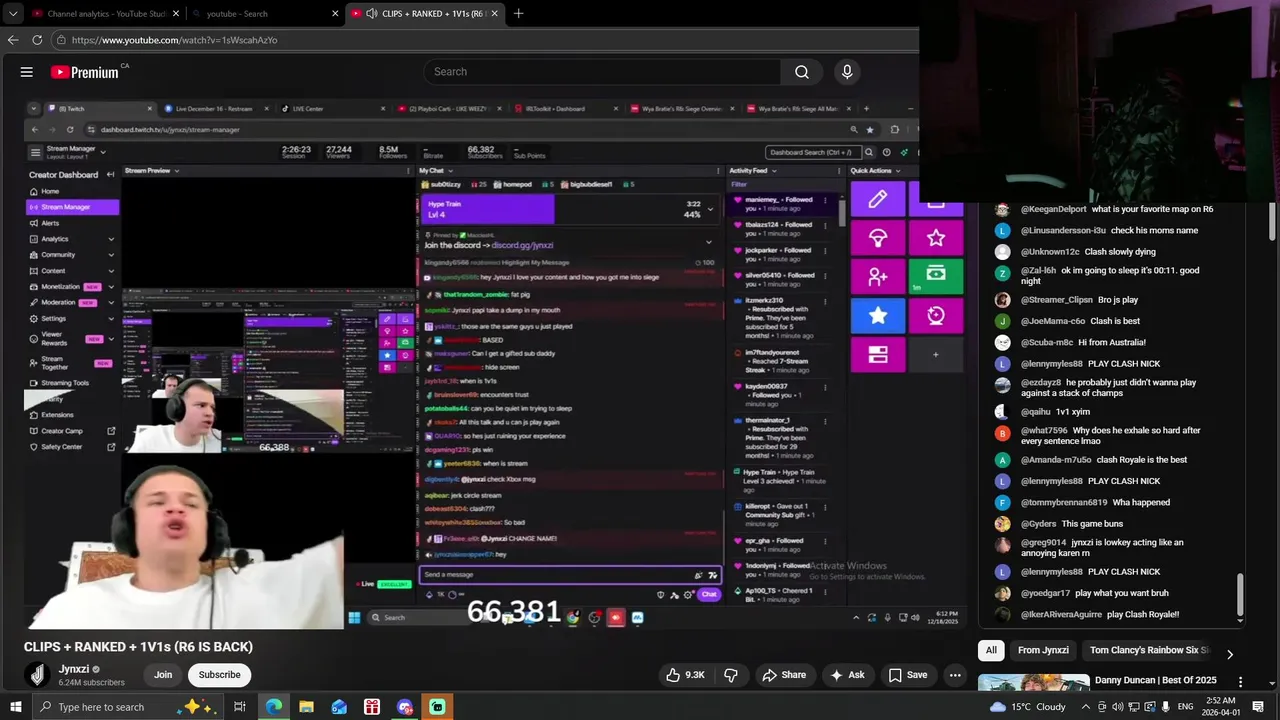Click the YouTube Premium logo
Screen dimensions: 1280x720
[85, 72]
